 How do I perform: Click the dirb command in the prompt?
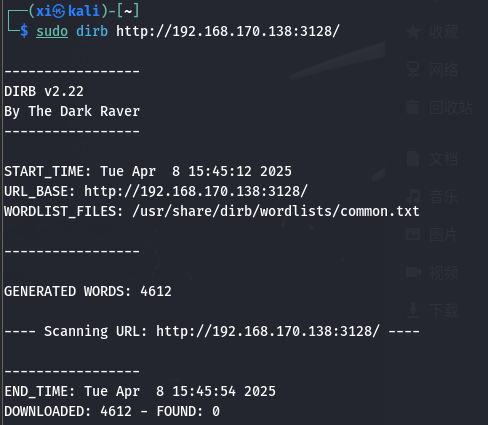click(x=92, y=31)
